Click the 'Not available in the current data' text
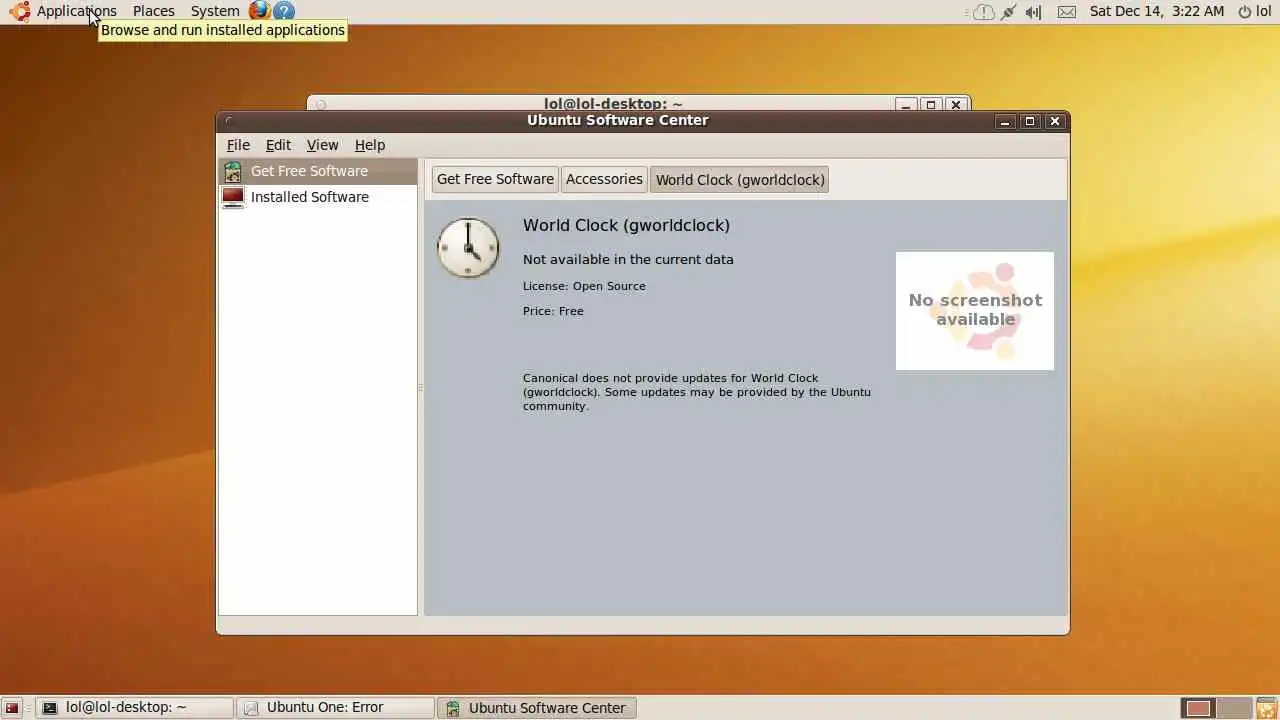 click(x=628, y=259)
